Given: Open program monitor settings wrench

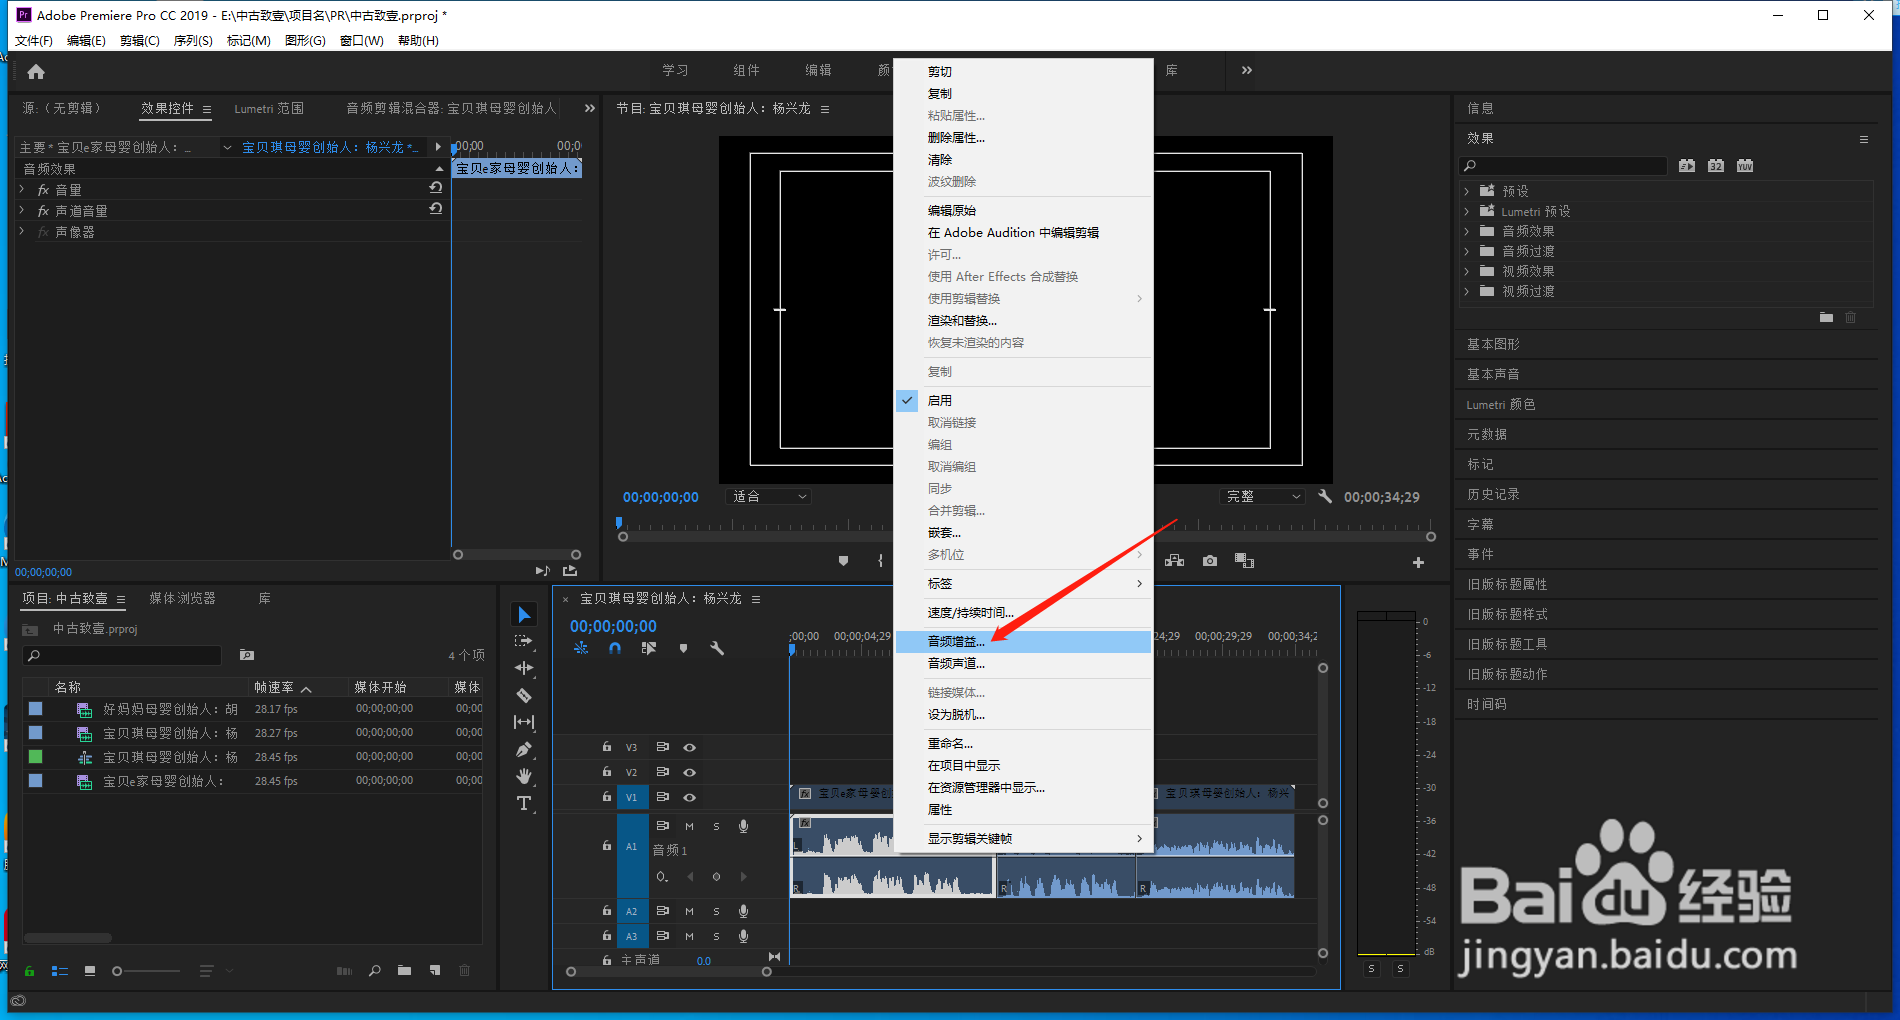Looking at the screenshot, I should pyautogui.click(x=1325, y=496).
